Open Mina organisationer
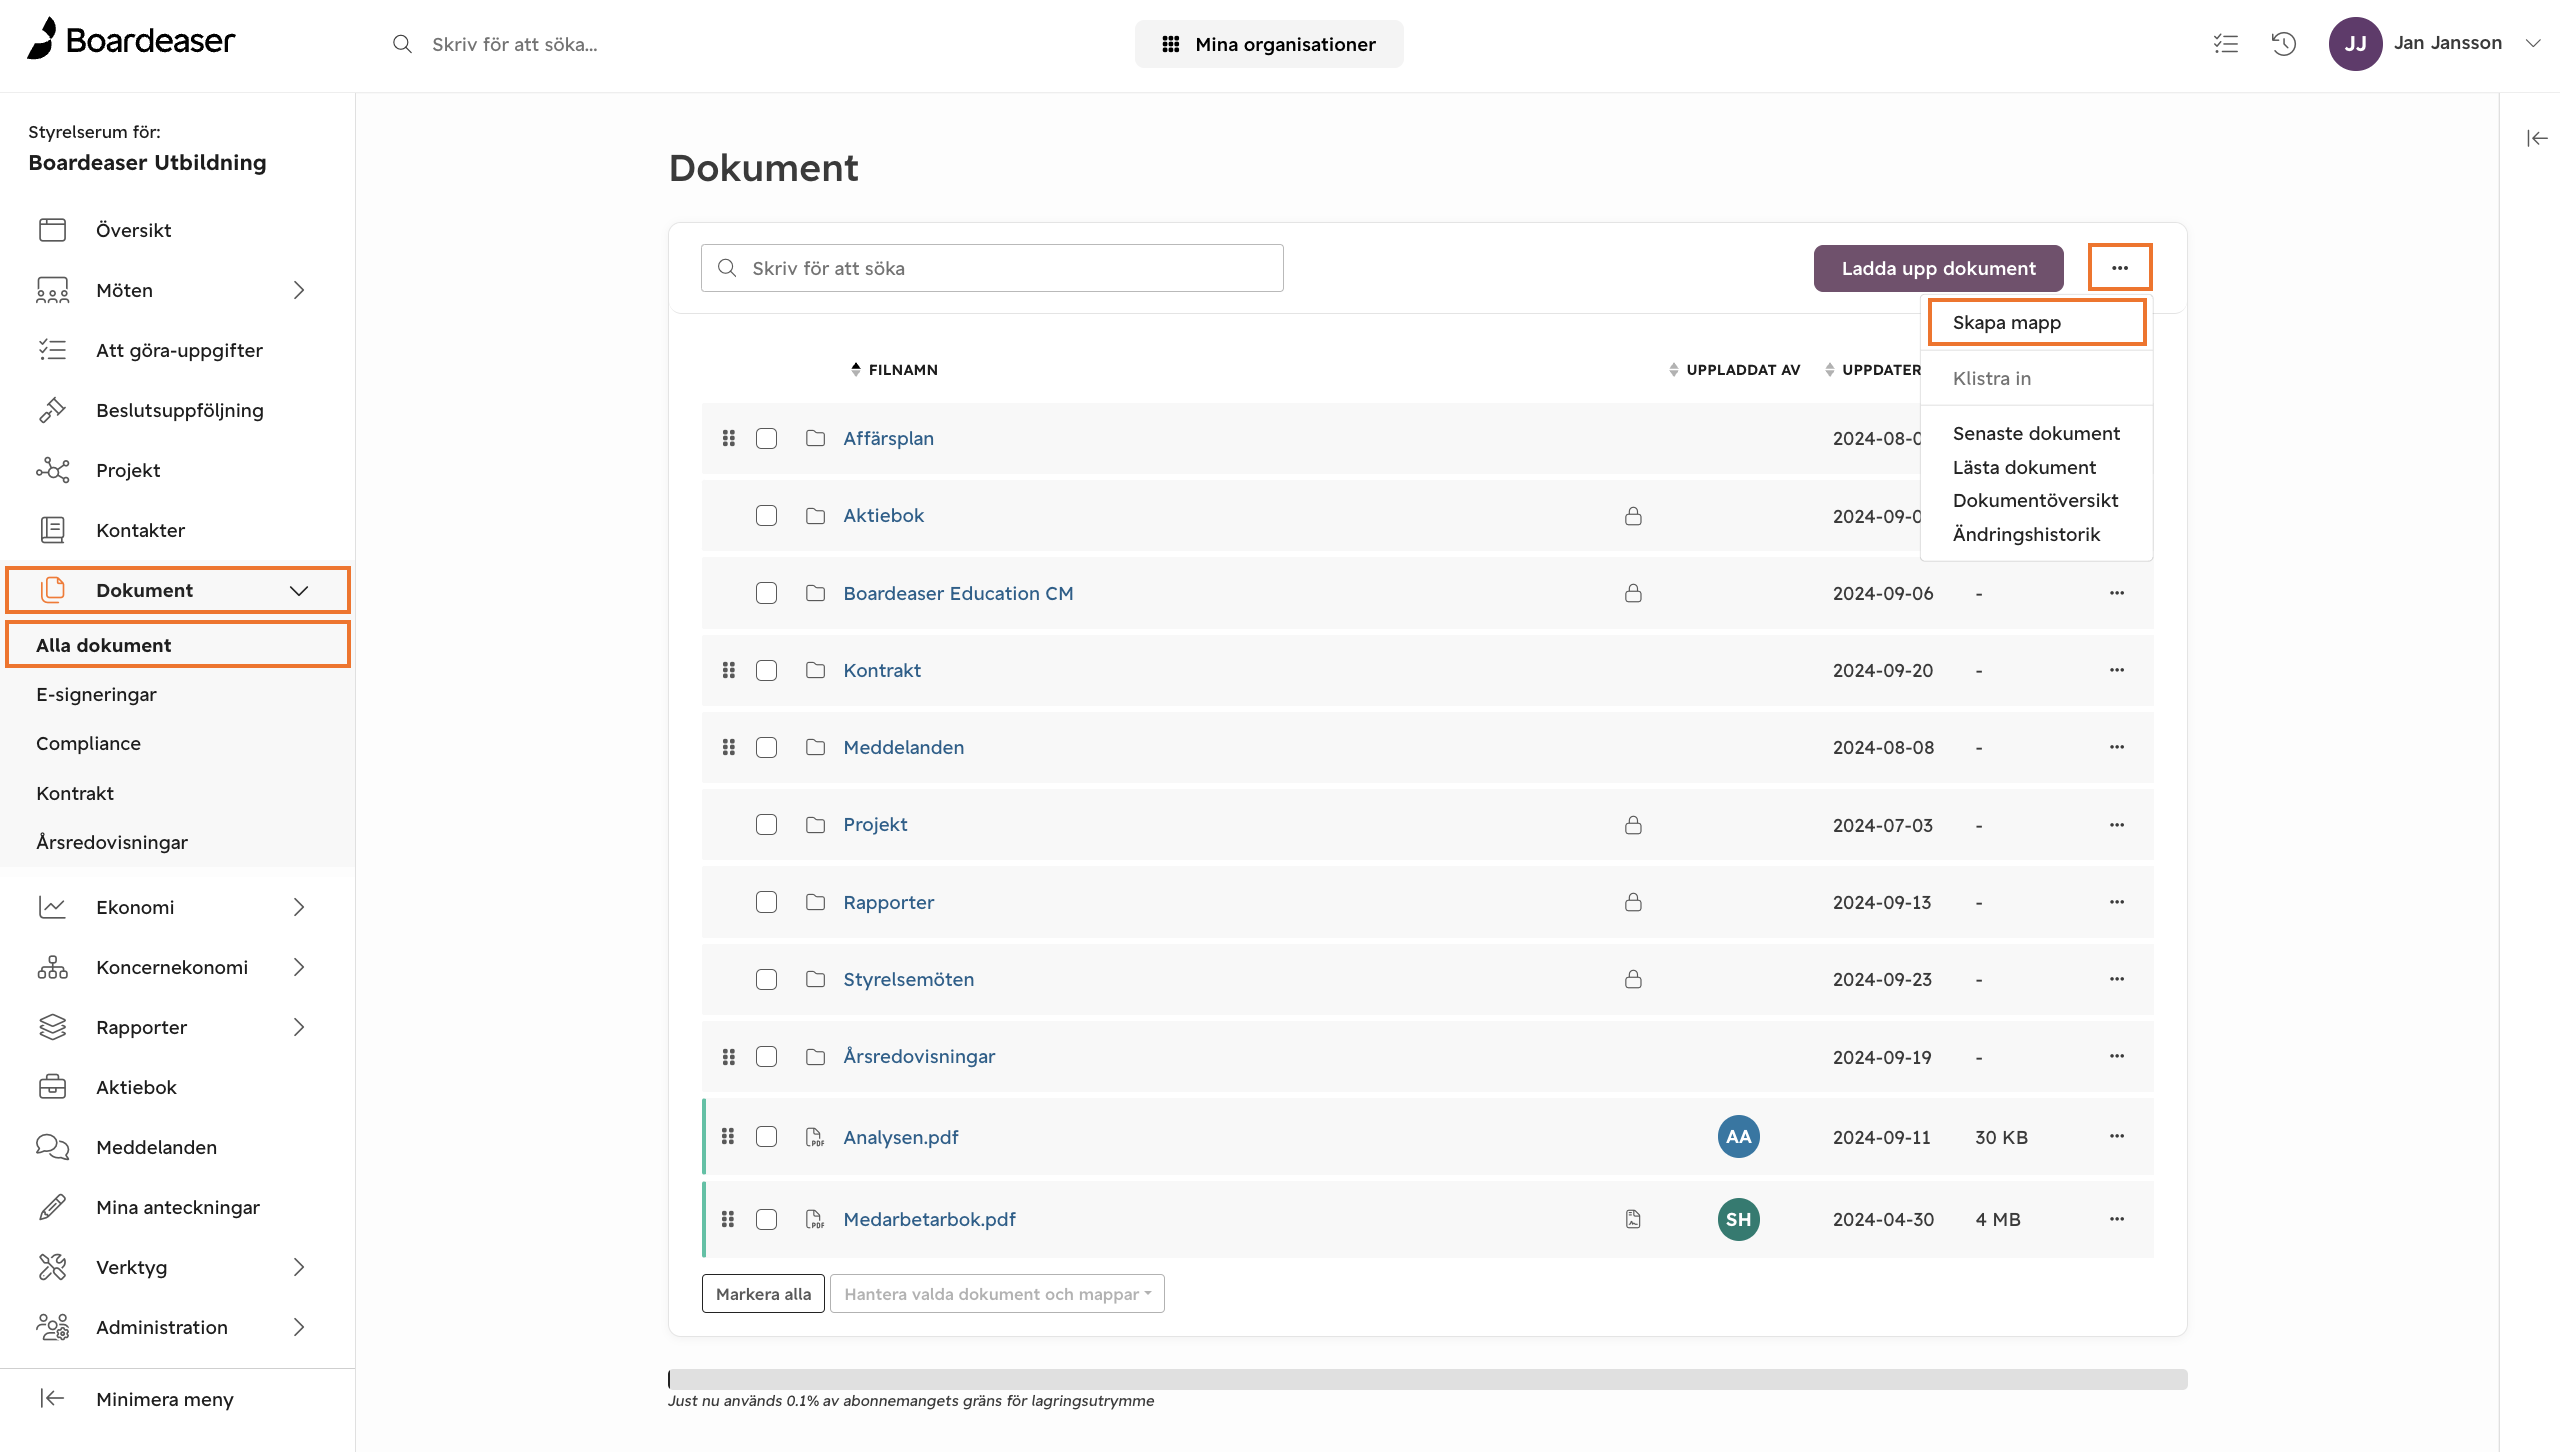This screenshot has height=1452, width=2560. 1268,44
